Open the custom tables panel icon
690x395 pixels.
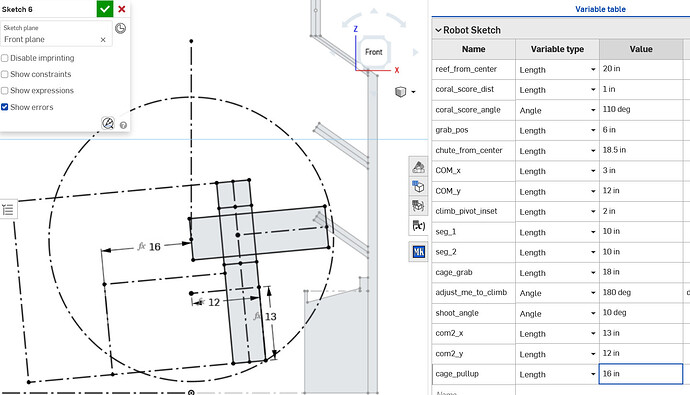coord(418,206)
